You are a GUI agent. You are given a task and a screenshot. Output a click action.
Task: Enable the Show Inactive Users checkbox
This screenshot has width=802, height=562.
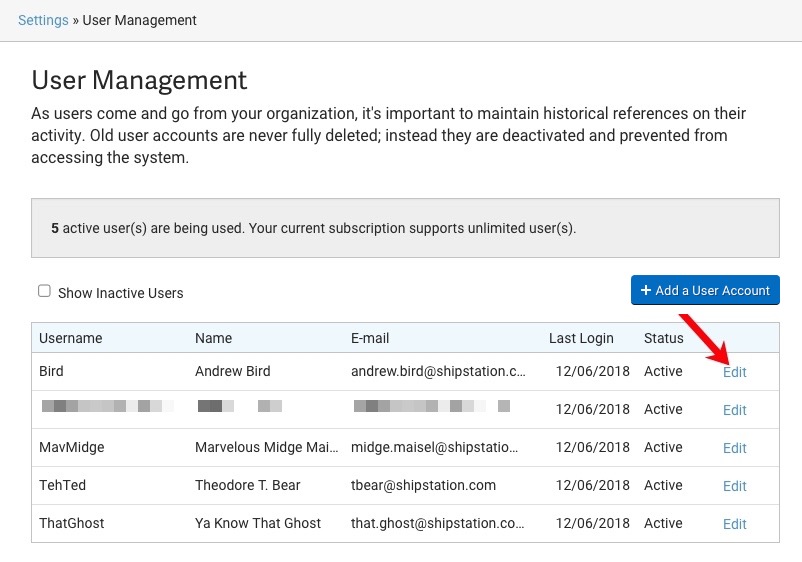(x=44, y=292)
